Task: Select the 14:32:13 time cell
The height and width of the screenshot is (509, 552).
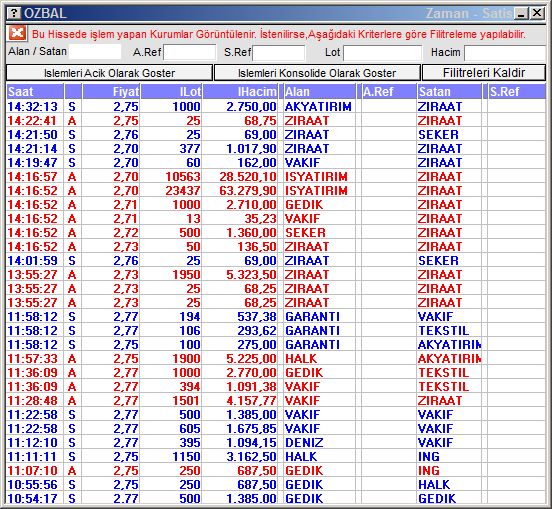Action: (x=33, y=106)
